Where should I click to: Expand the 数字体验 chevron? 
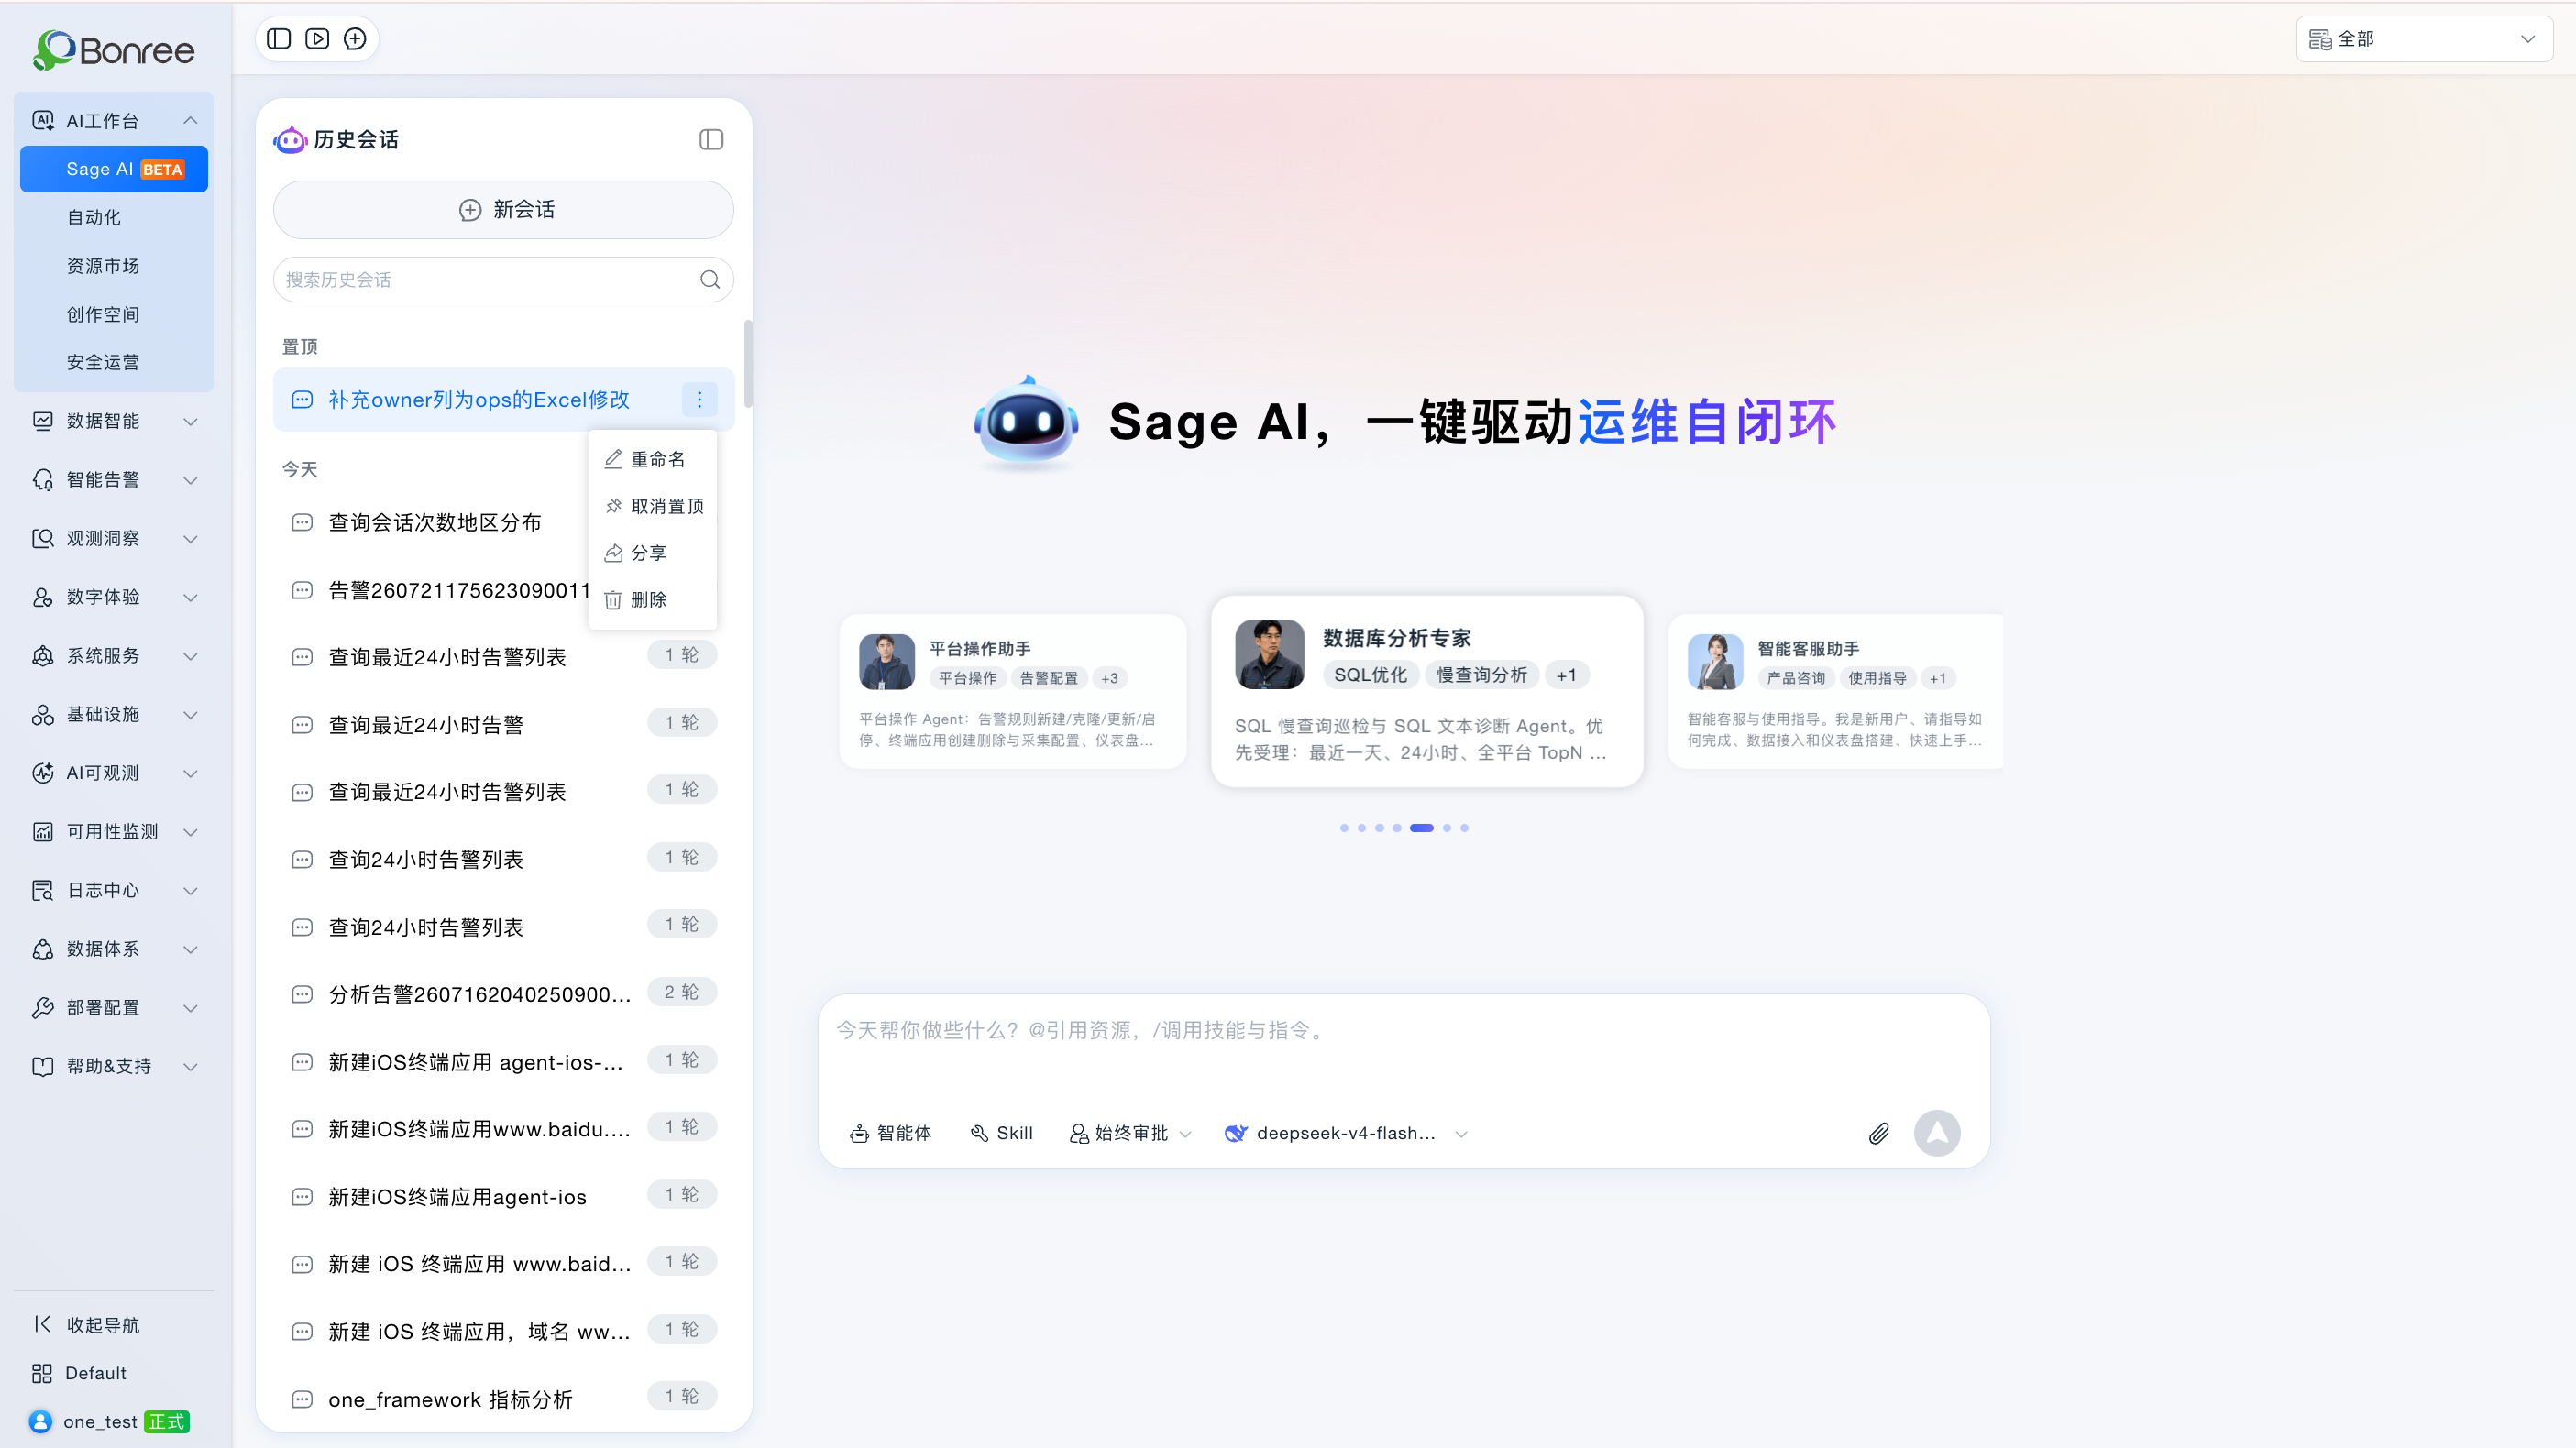[190, 597]
